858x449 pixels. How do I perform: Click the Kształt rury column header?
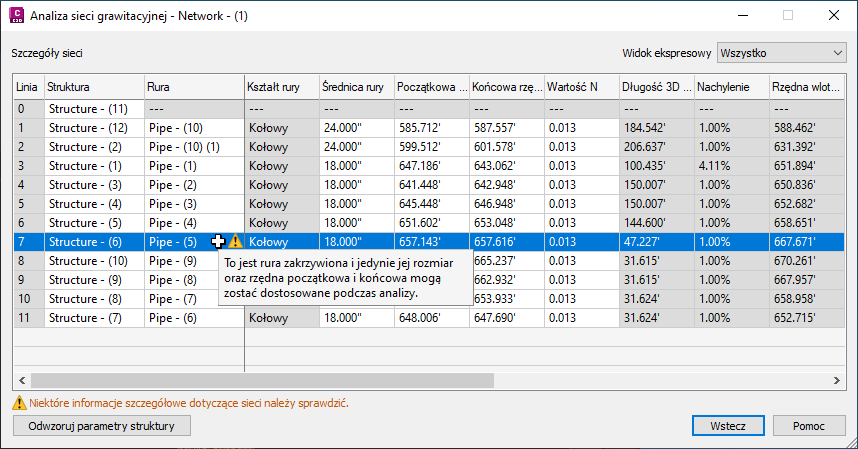click(x=282, y=87)
